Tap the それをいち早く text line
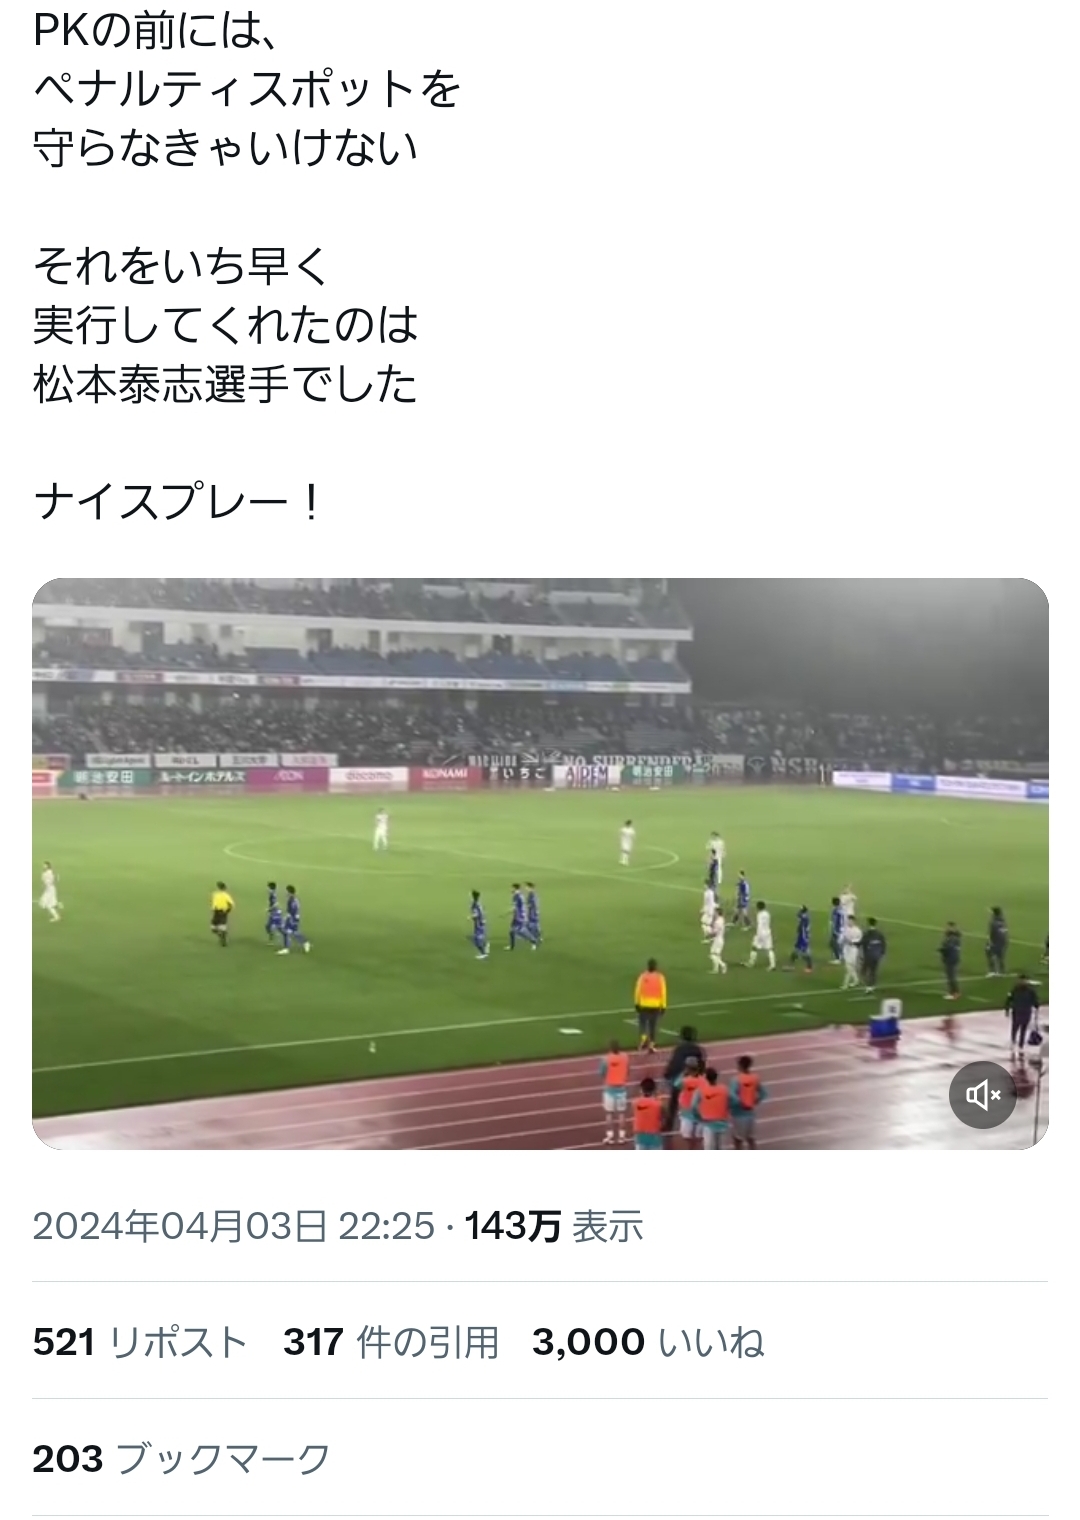This screenshot has width=1080, height=1520. click(x=181, y=266)
